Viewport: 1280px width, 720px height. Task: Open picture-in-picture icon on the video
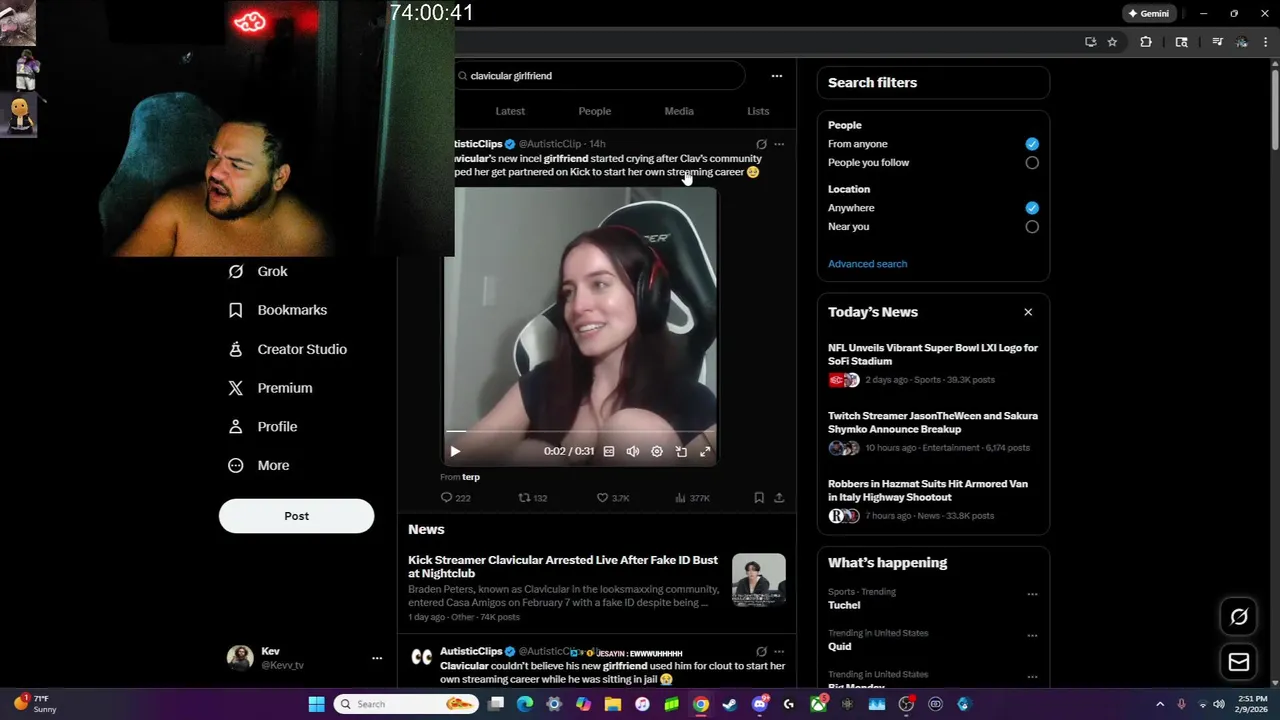coord(681,451)
